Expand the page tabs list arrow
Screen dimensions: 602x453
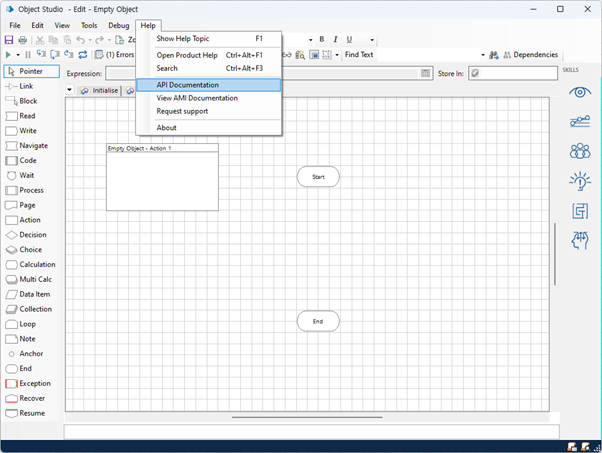[x=70, y=90]
